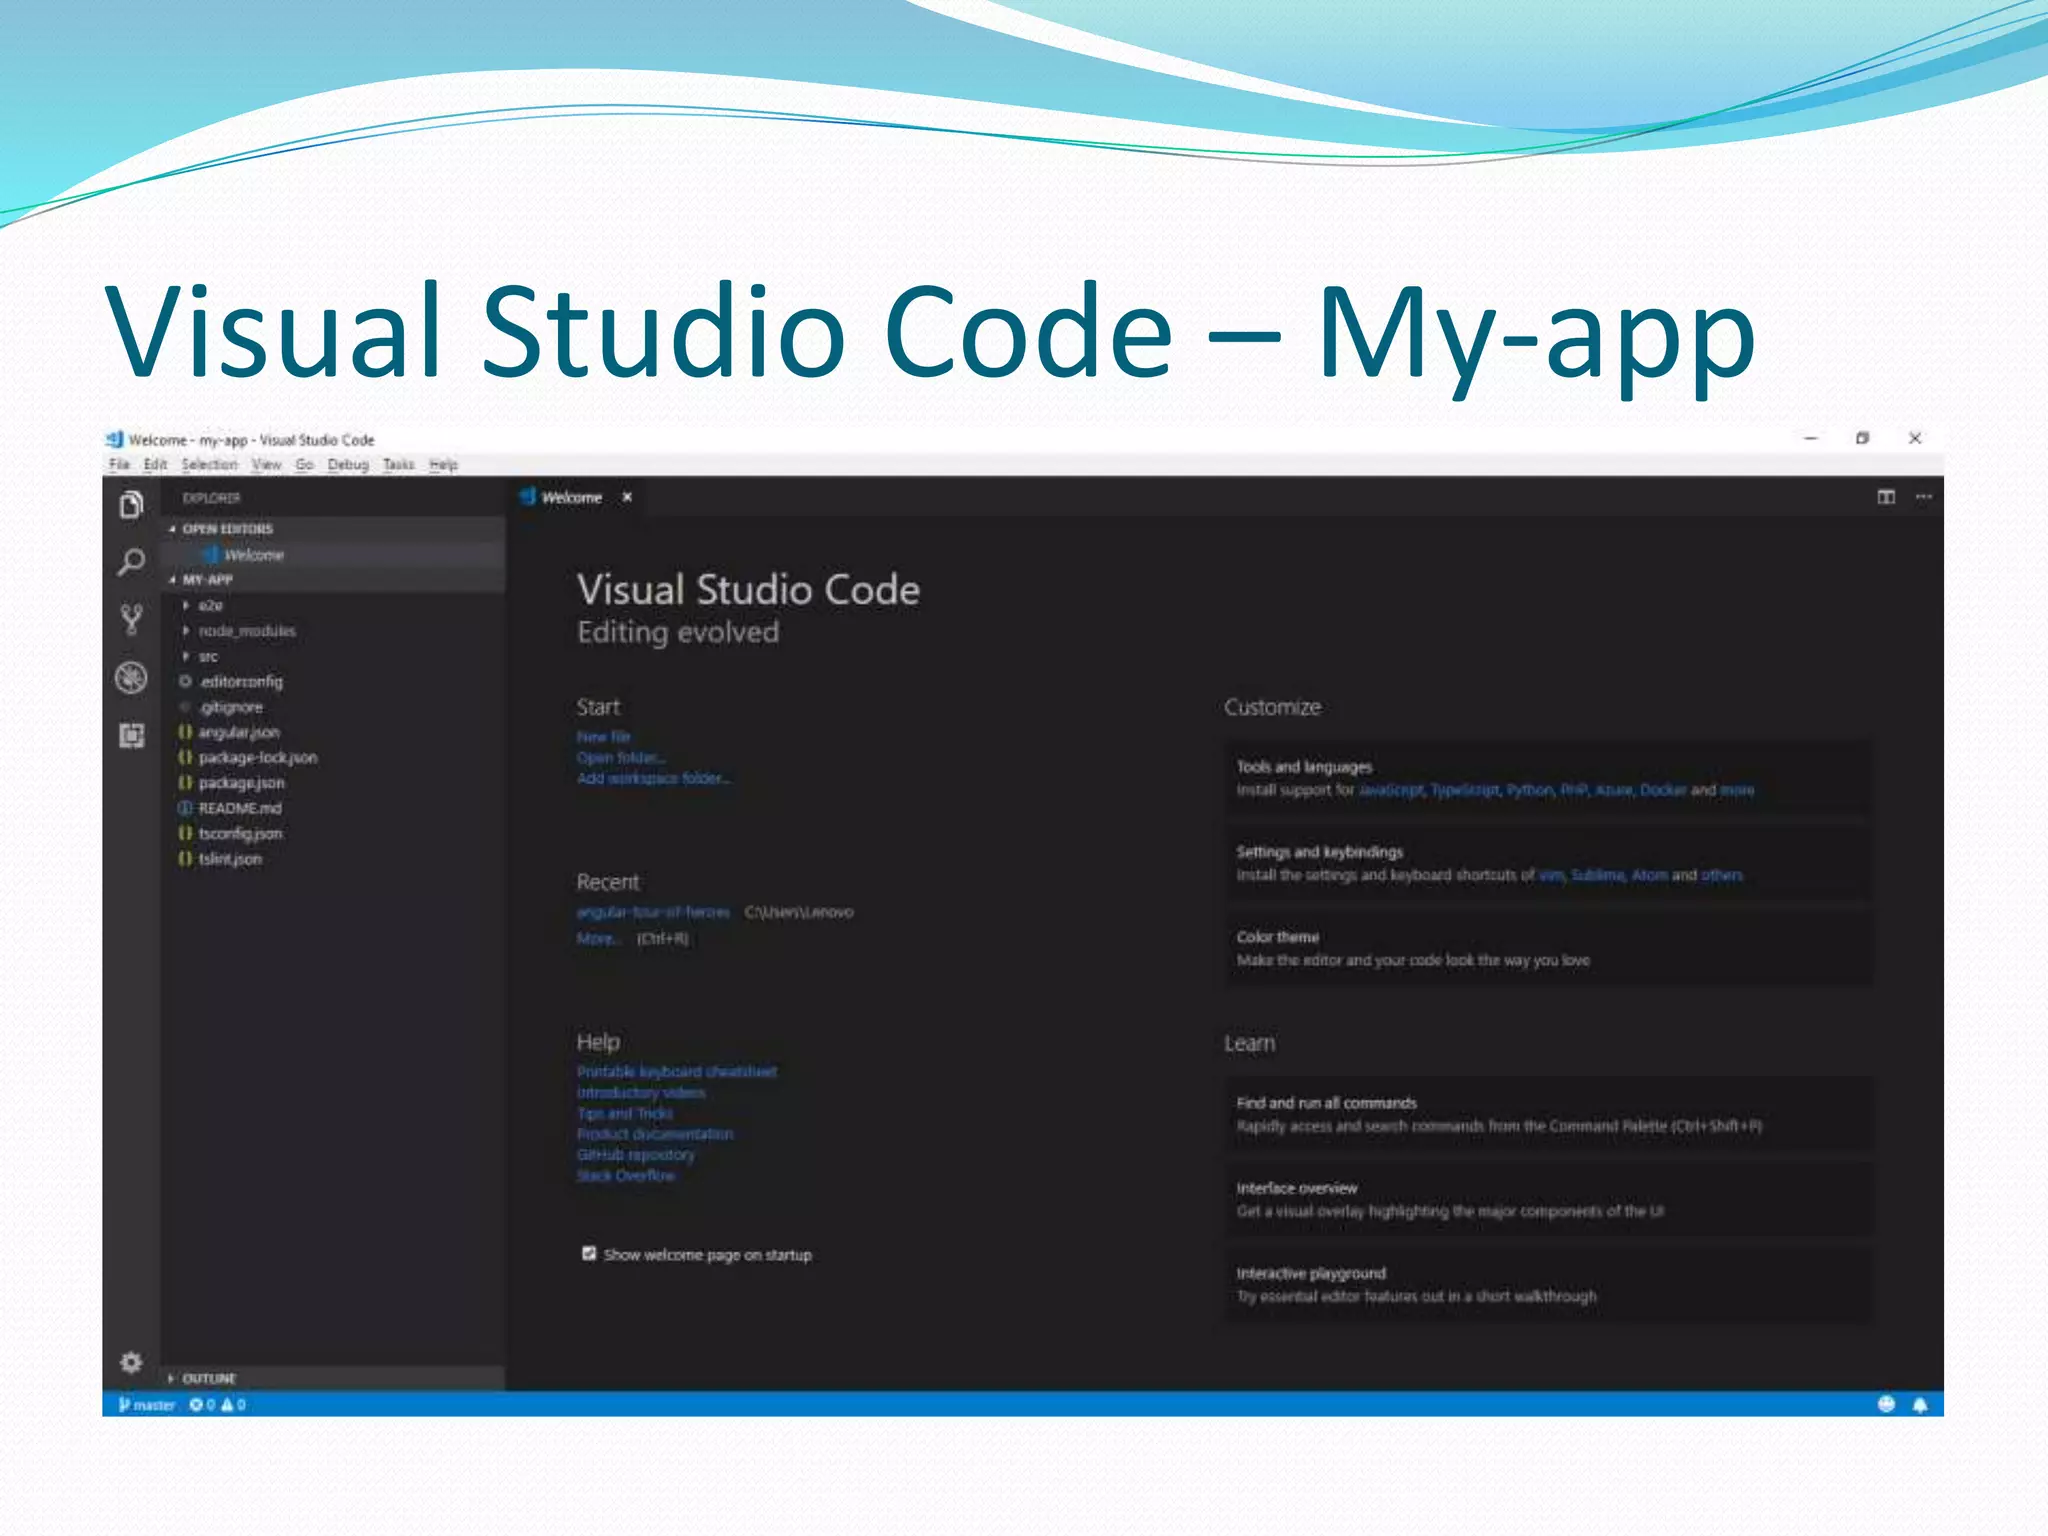This screenshot has width=2048, height=1536.
Task: Open the Source Control view
Action: [131, 620]
